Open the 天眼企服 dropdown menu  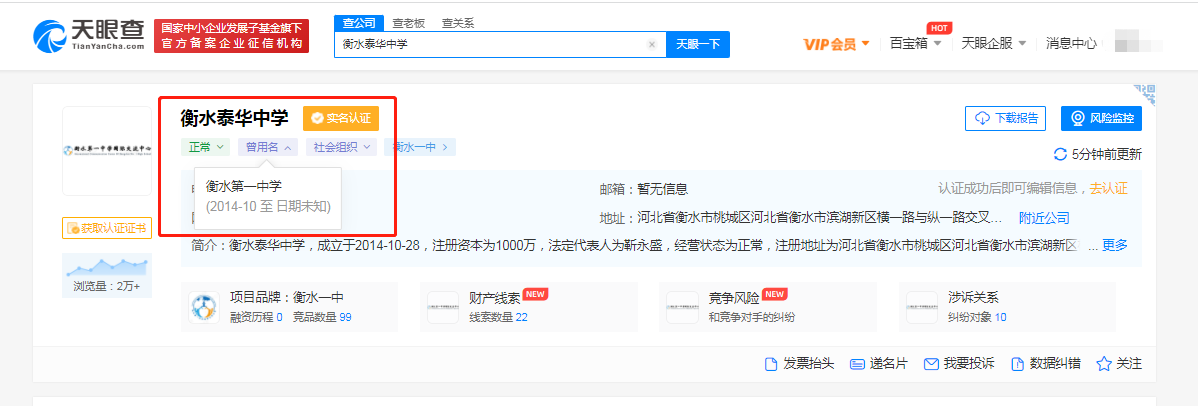[x=994, y=44]
